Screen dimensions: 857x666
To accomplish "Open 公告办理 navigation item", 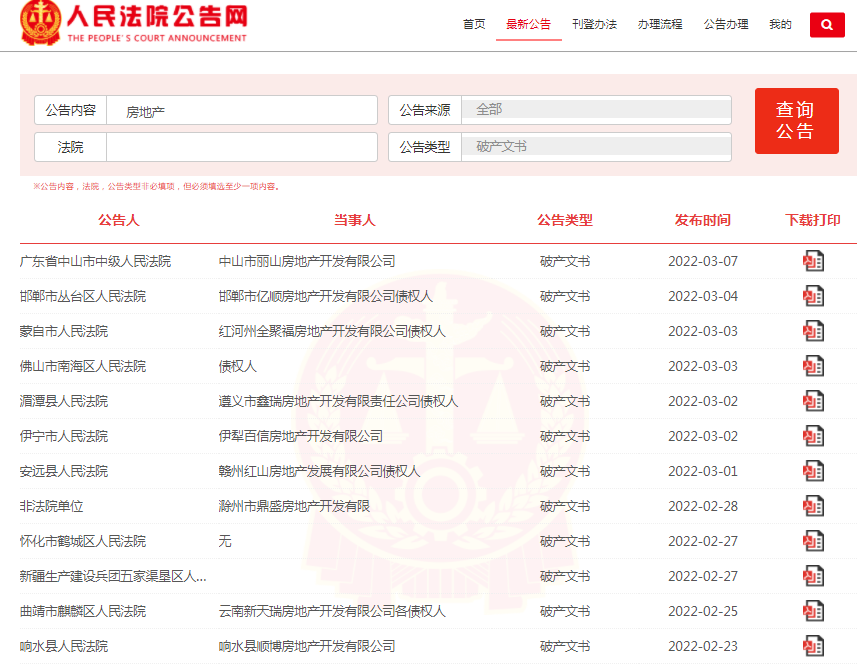I will coord(726,24).
